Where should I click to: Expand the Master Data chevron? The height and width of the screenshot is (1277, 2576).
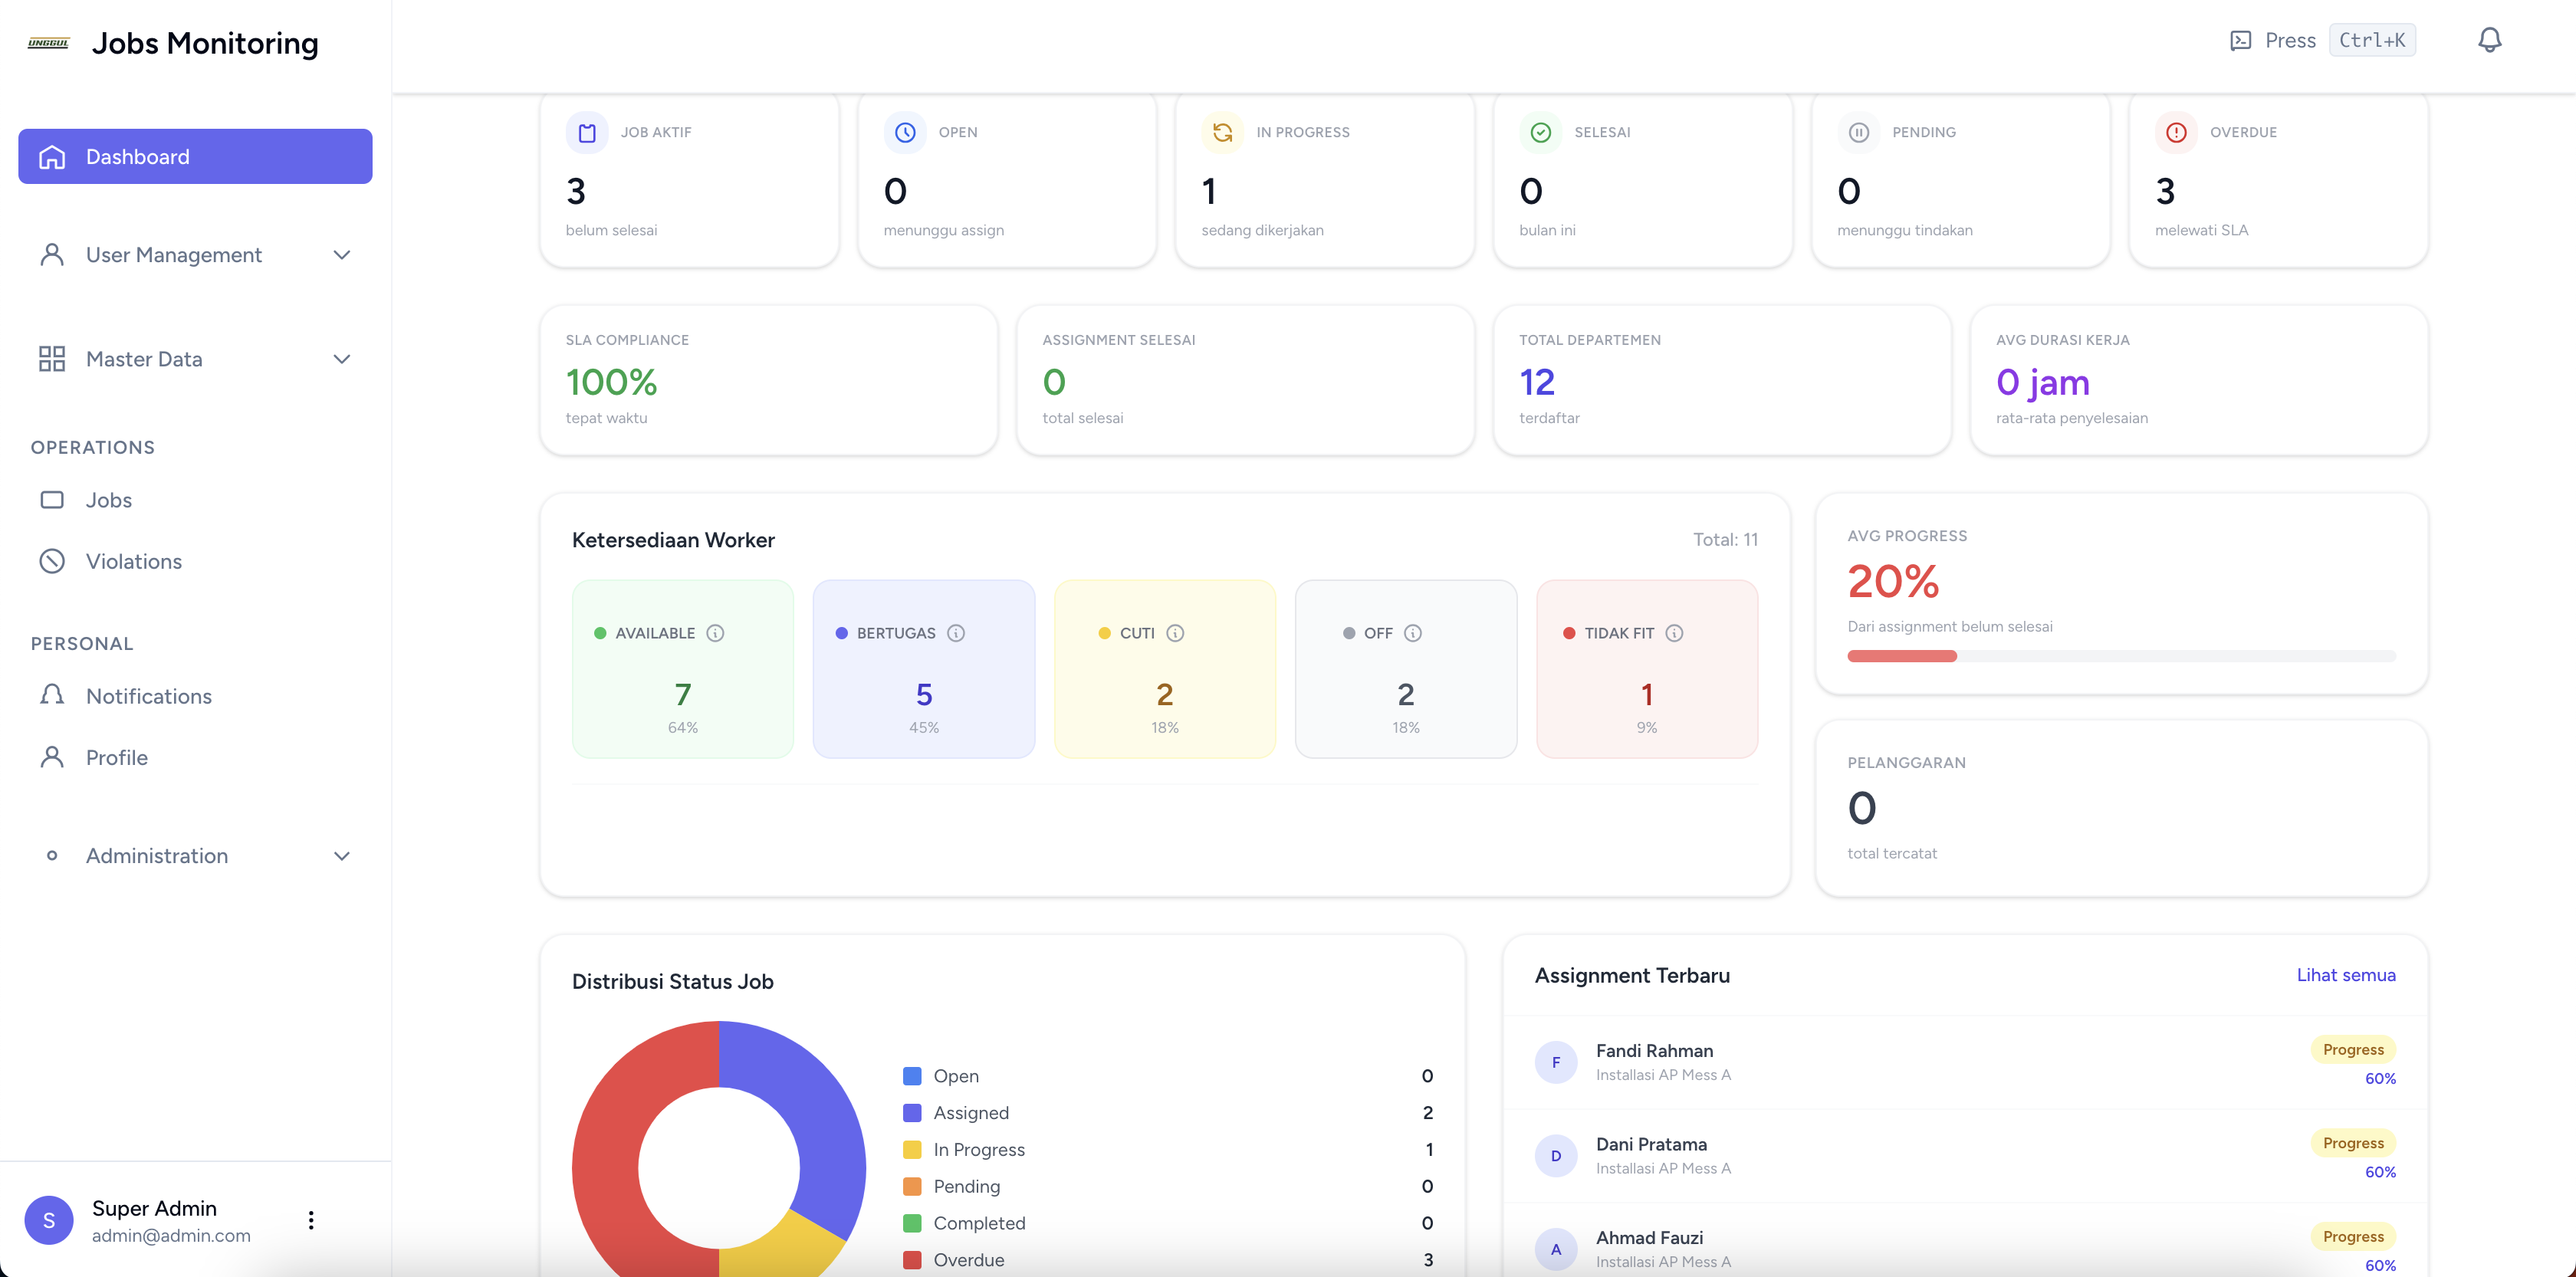[x=342, y=359]
